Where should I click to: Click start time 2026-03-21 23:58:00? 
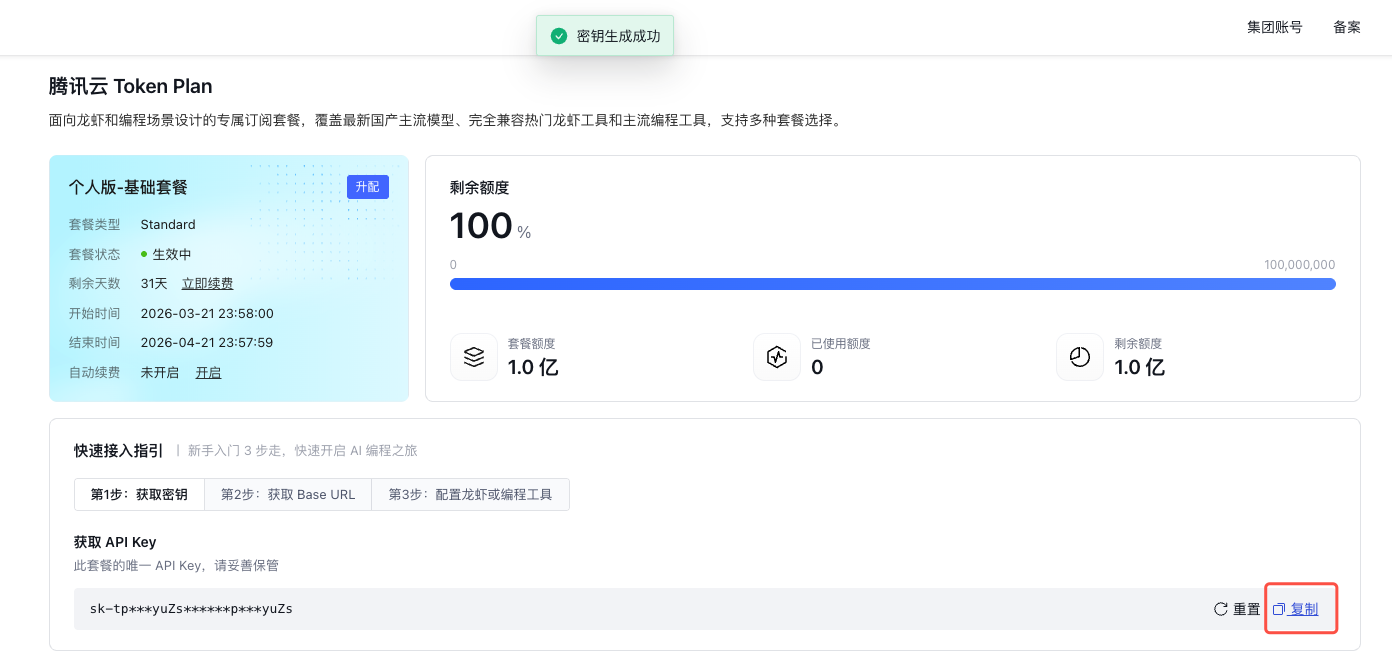point(207,313)
